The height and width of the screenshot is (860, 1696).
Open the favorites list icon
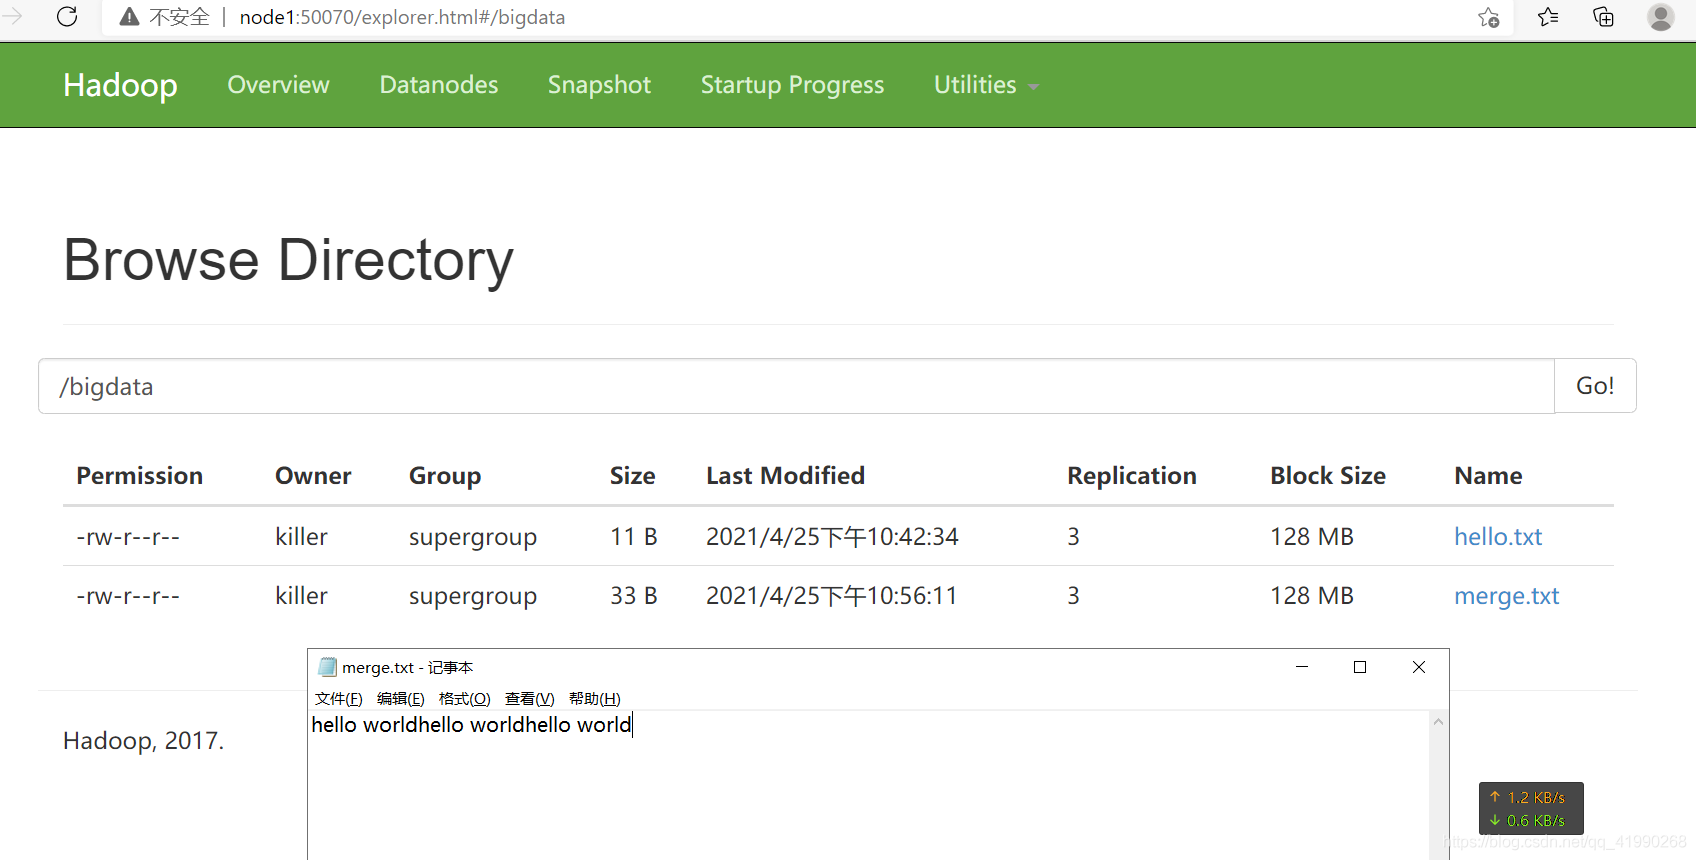pyautogui.click(x=1548, y=17)
